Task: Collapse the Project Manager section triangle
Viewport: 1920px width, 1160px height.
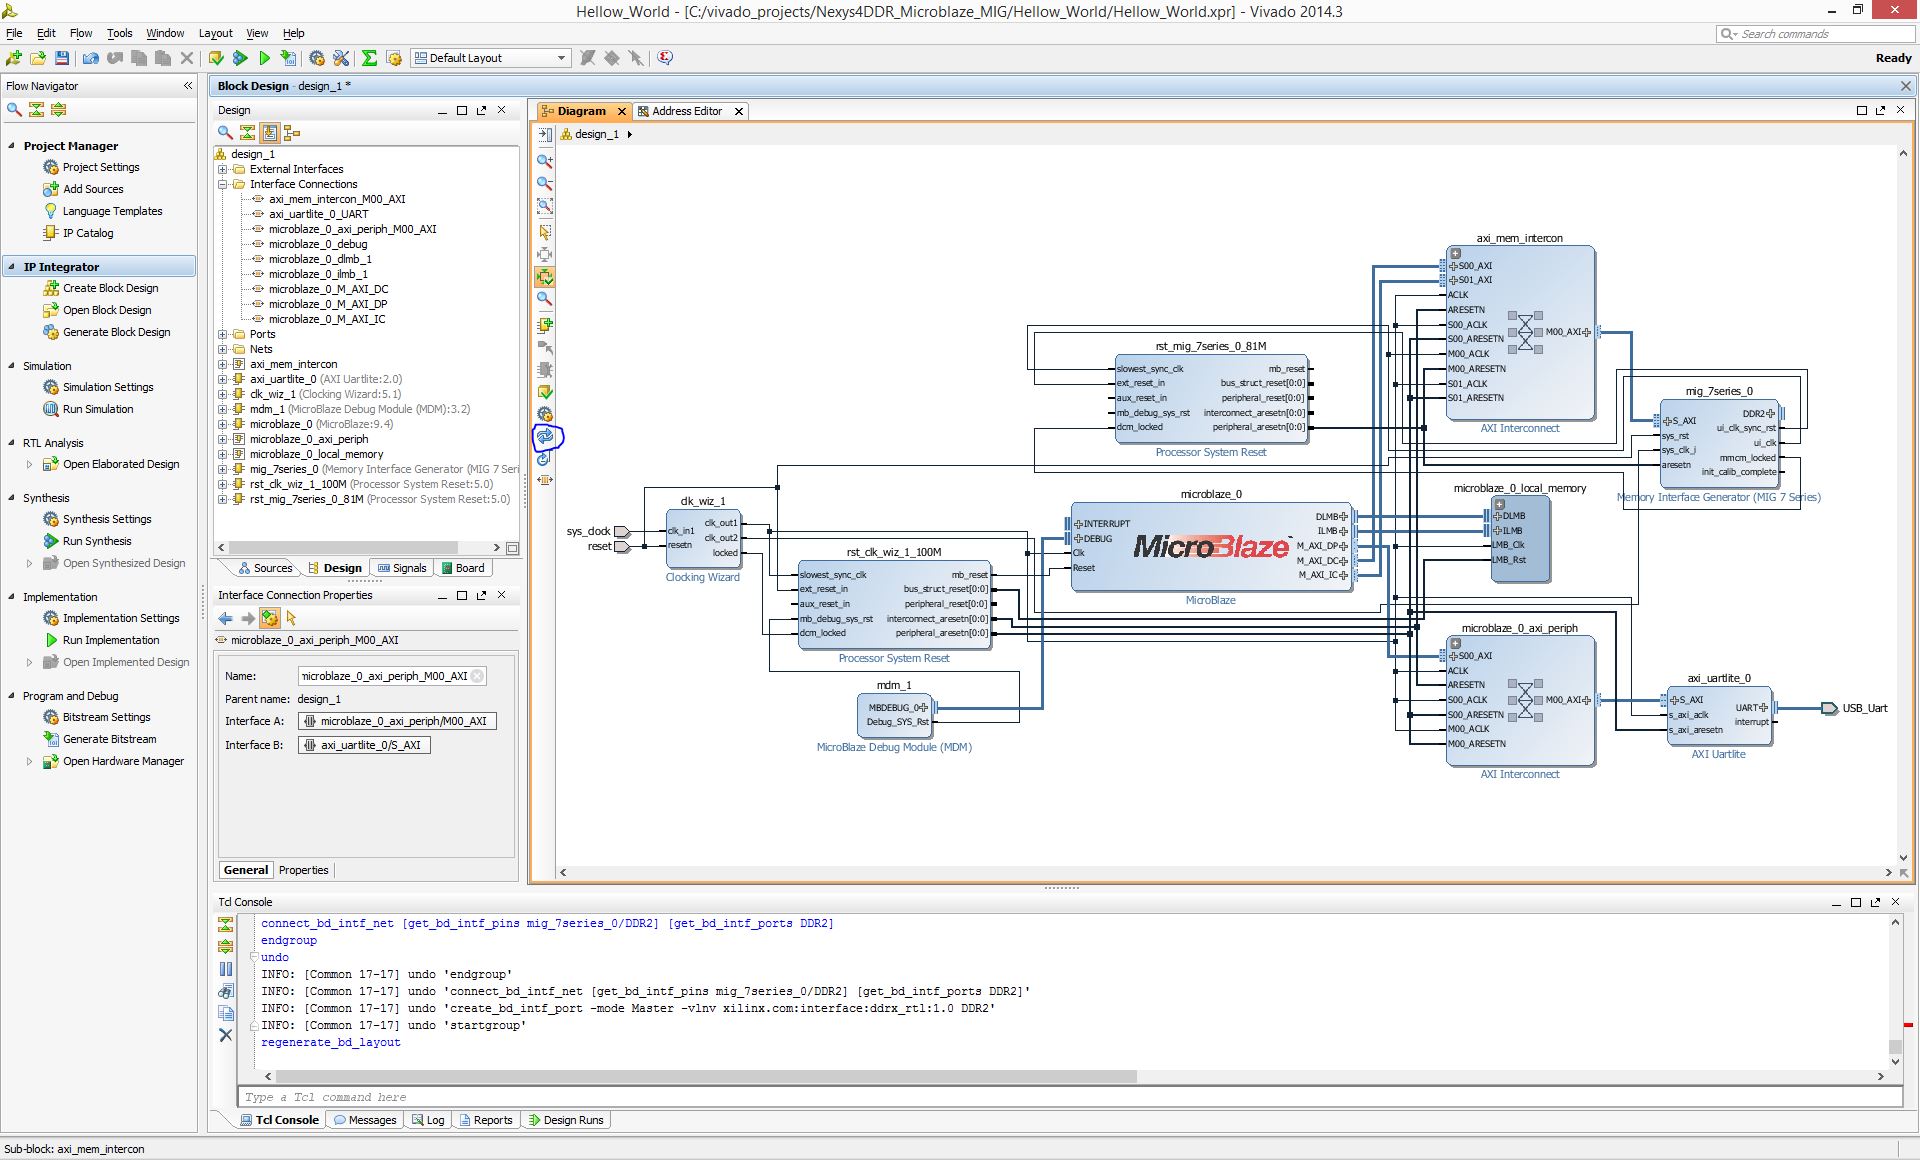Action: pos(12,146)
